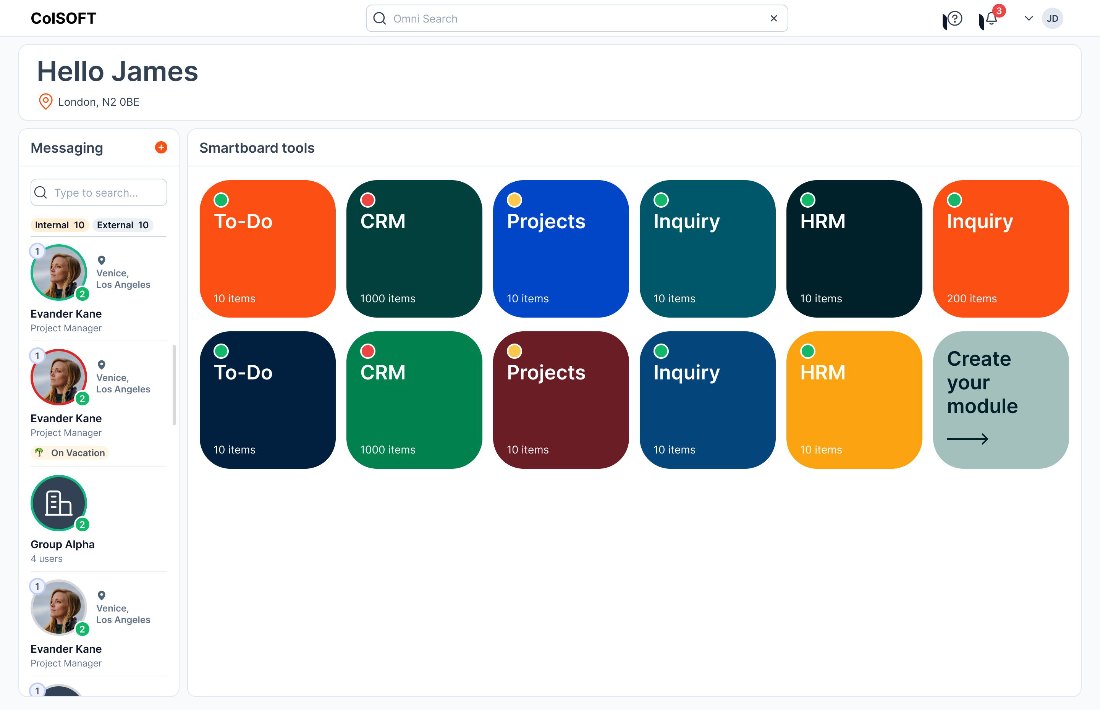Screen dimensions: 1100x710
Task: Click green status dot on black HRM tile
Action: coord(807,200)
